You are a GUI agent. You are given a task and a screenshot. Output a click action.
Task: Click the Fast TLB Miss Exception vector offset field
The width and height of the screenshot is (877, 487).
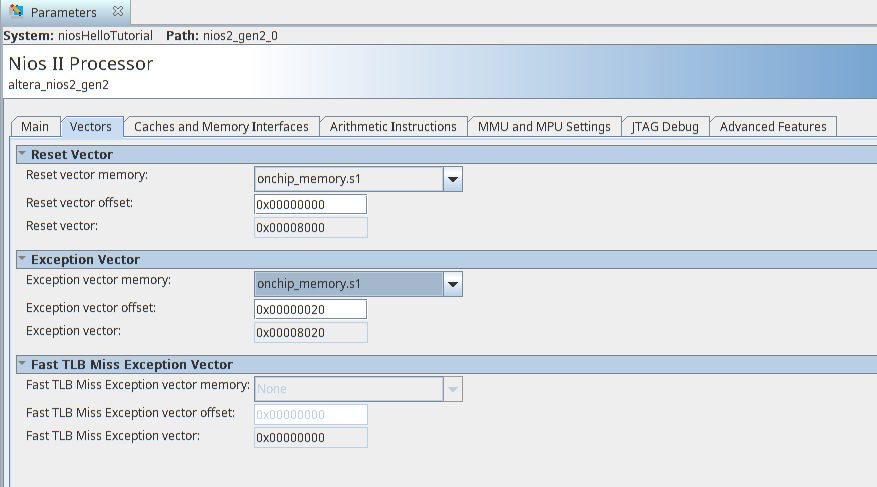click(310, 414)
